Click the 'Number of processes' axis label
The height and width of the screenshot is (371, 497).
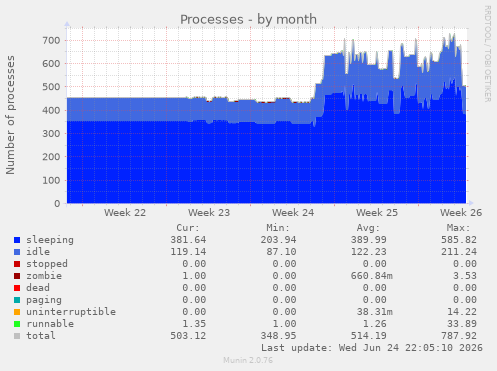pyautogui.click(x=10, y=115)
